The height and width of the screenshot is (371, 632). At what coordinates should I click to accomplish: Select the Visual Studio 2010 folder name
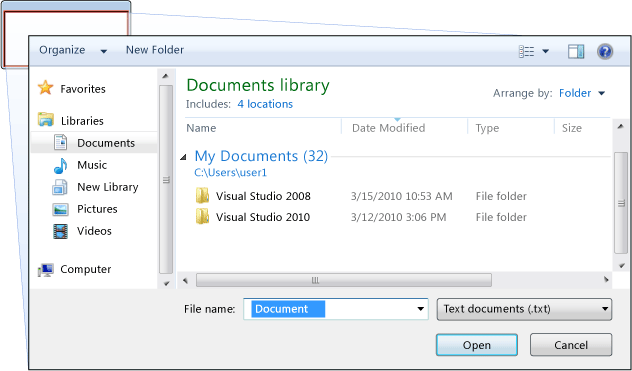click(x=263, y=217)
